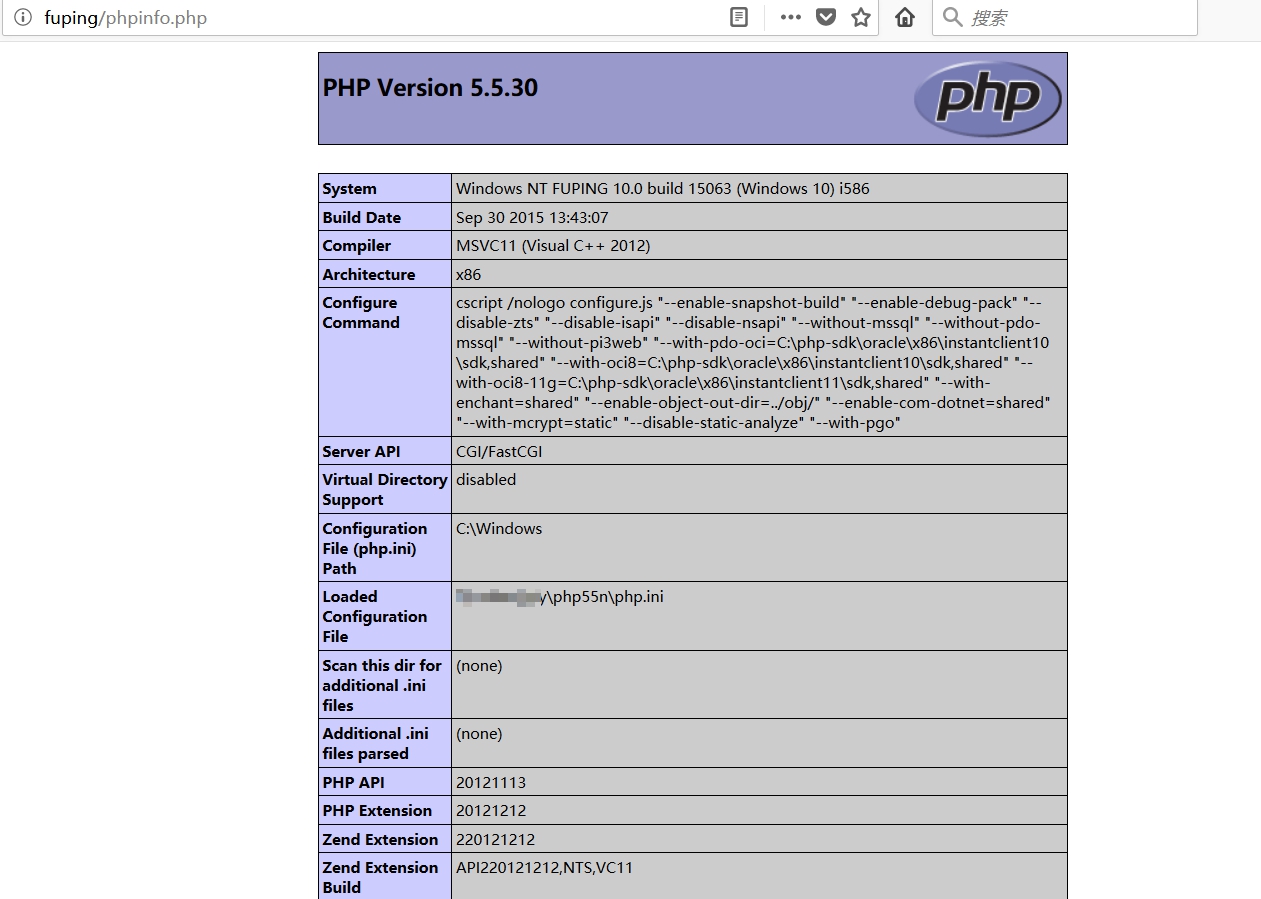
Task: Select the PHP Extension label
Action: (x=377, y=810)
